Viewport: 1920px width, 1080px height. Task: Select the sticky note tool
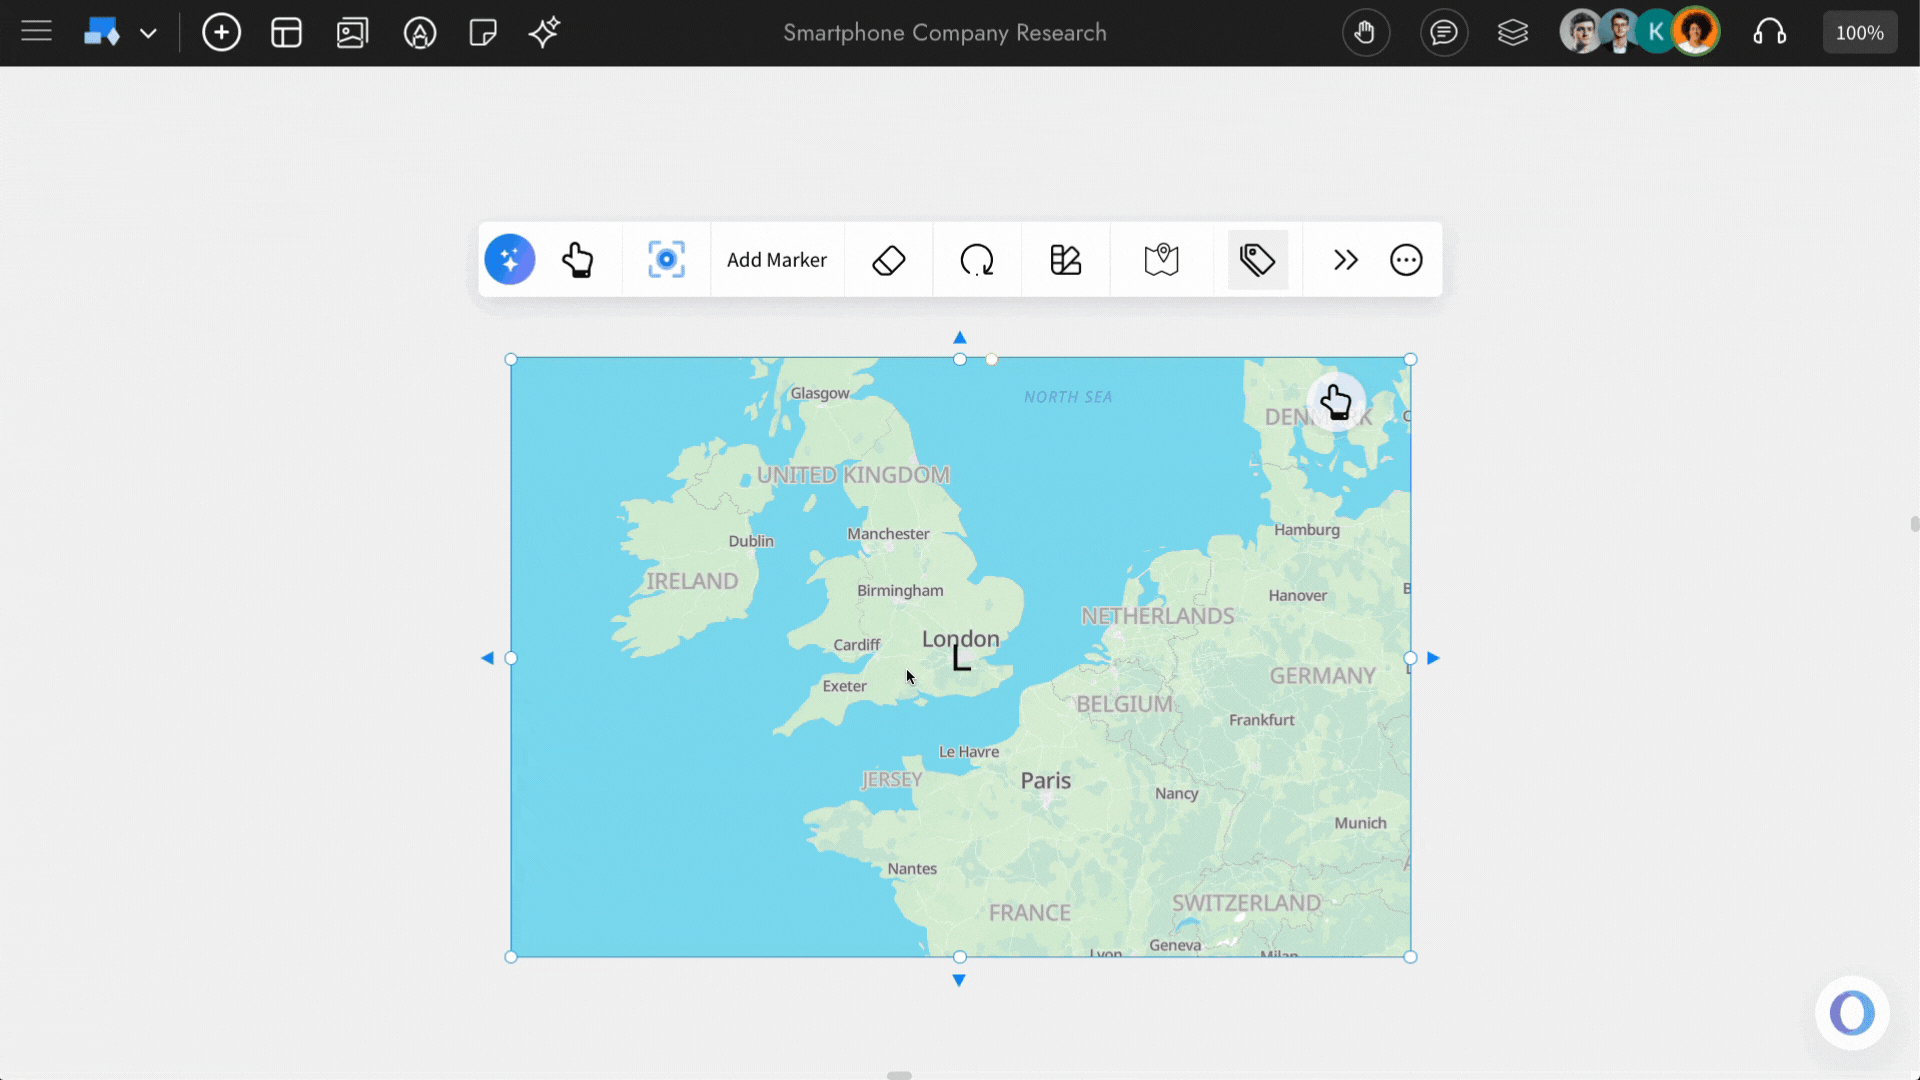coord(483,32)
